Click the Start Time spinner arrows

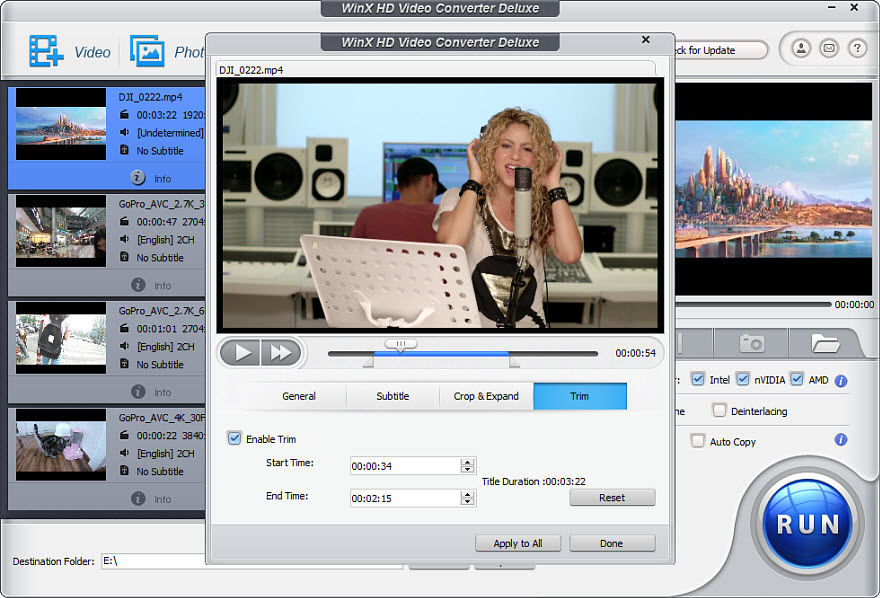(467, 466)
